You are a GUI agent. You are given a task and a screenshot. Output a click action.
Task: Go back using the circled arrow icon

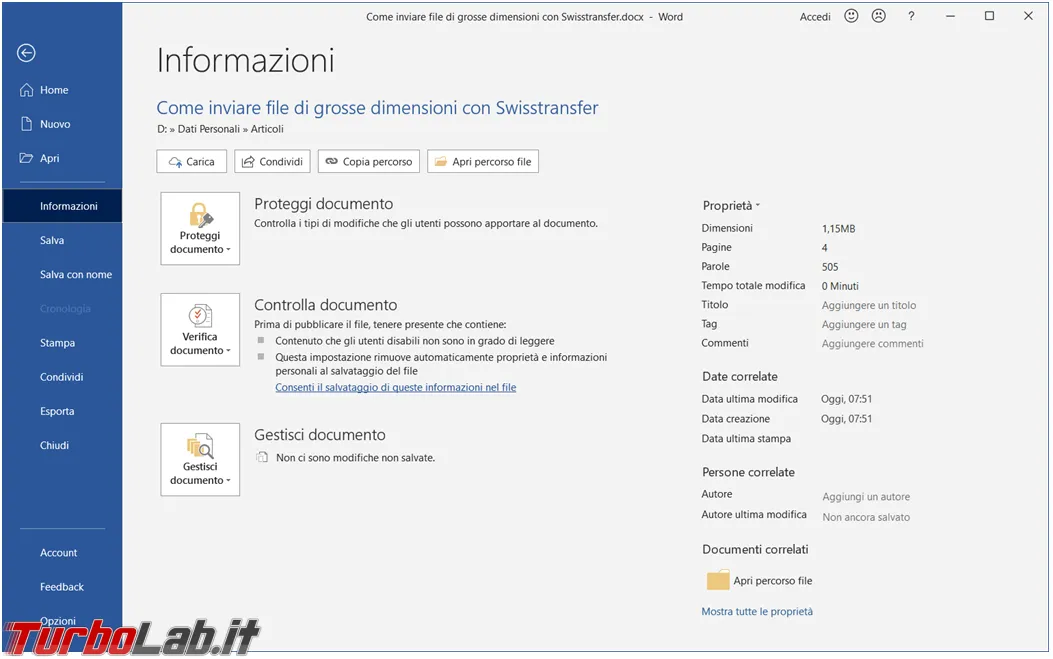point(26,53)
